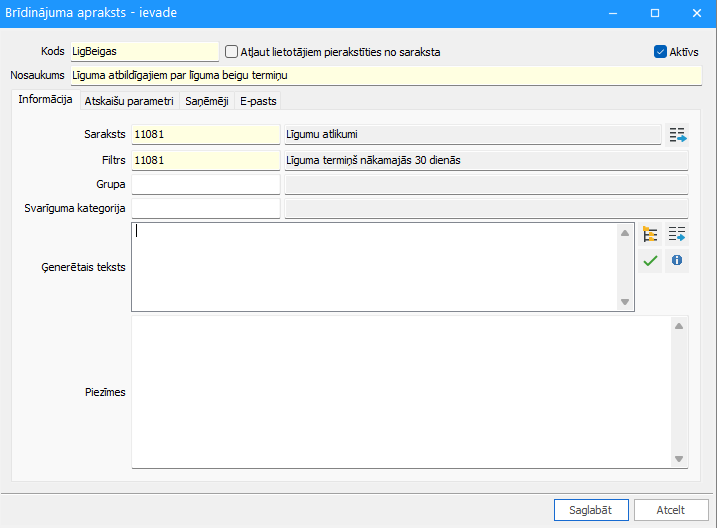The width and height of the screenshot is (717, 528).
Task: Focus the Kods field with LigBeigas
Action: [x=144, y=52]
